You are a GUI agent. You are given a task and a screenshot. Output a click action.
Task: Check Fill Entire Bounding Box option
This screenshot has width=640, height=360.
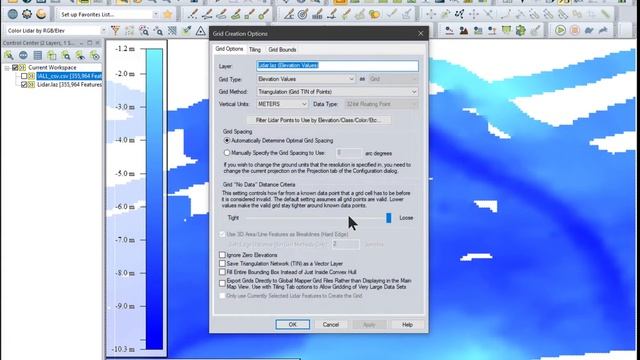222,272
